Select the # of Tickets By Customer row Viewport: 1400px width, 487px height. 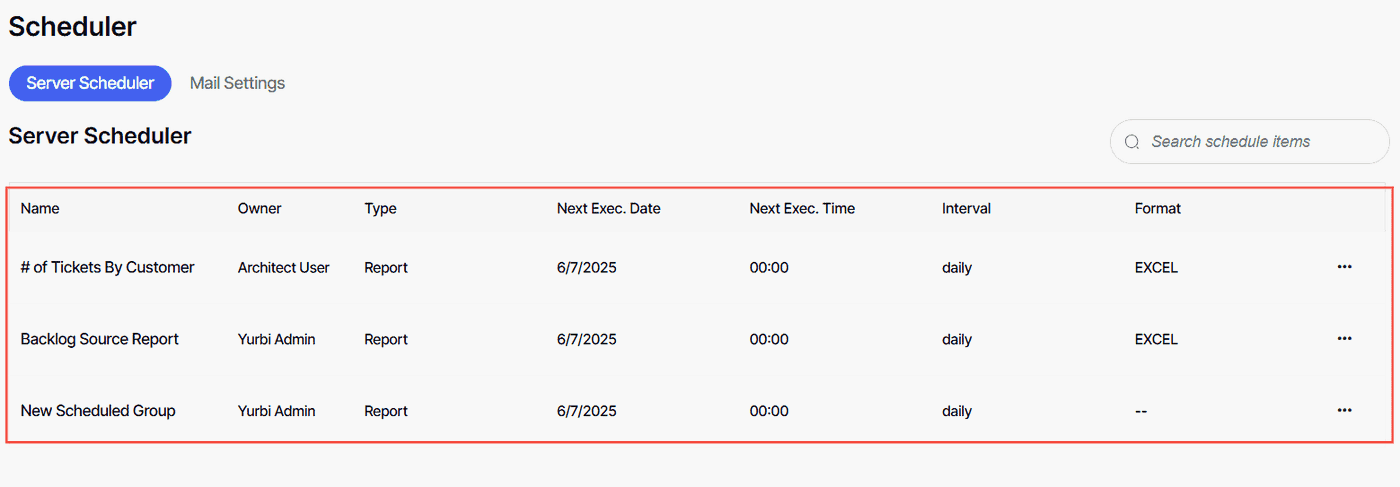coord(699,267)
